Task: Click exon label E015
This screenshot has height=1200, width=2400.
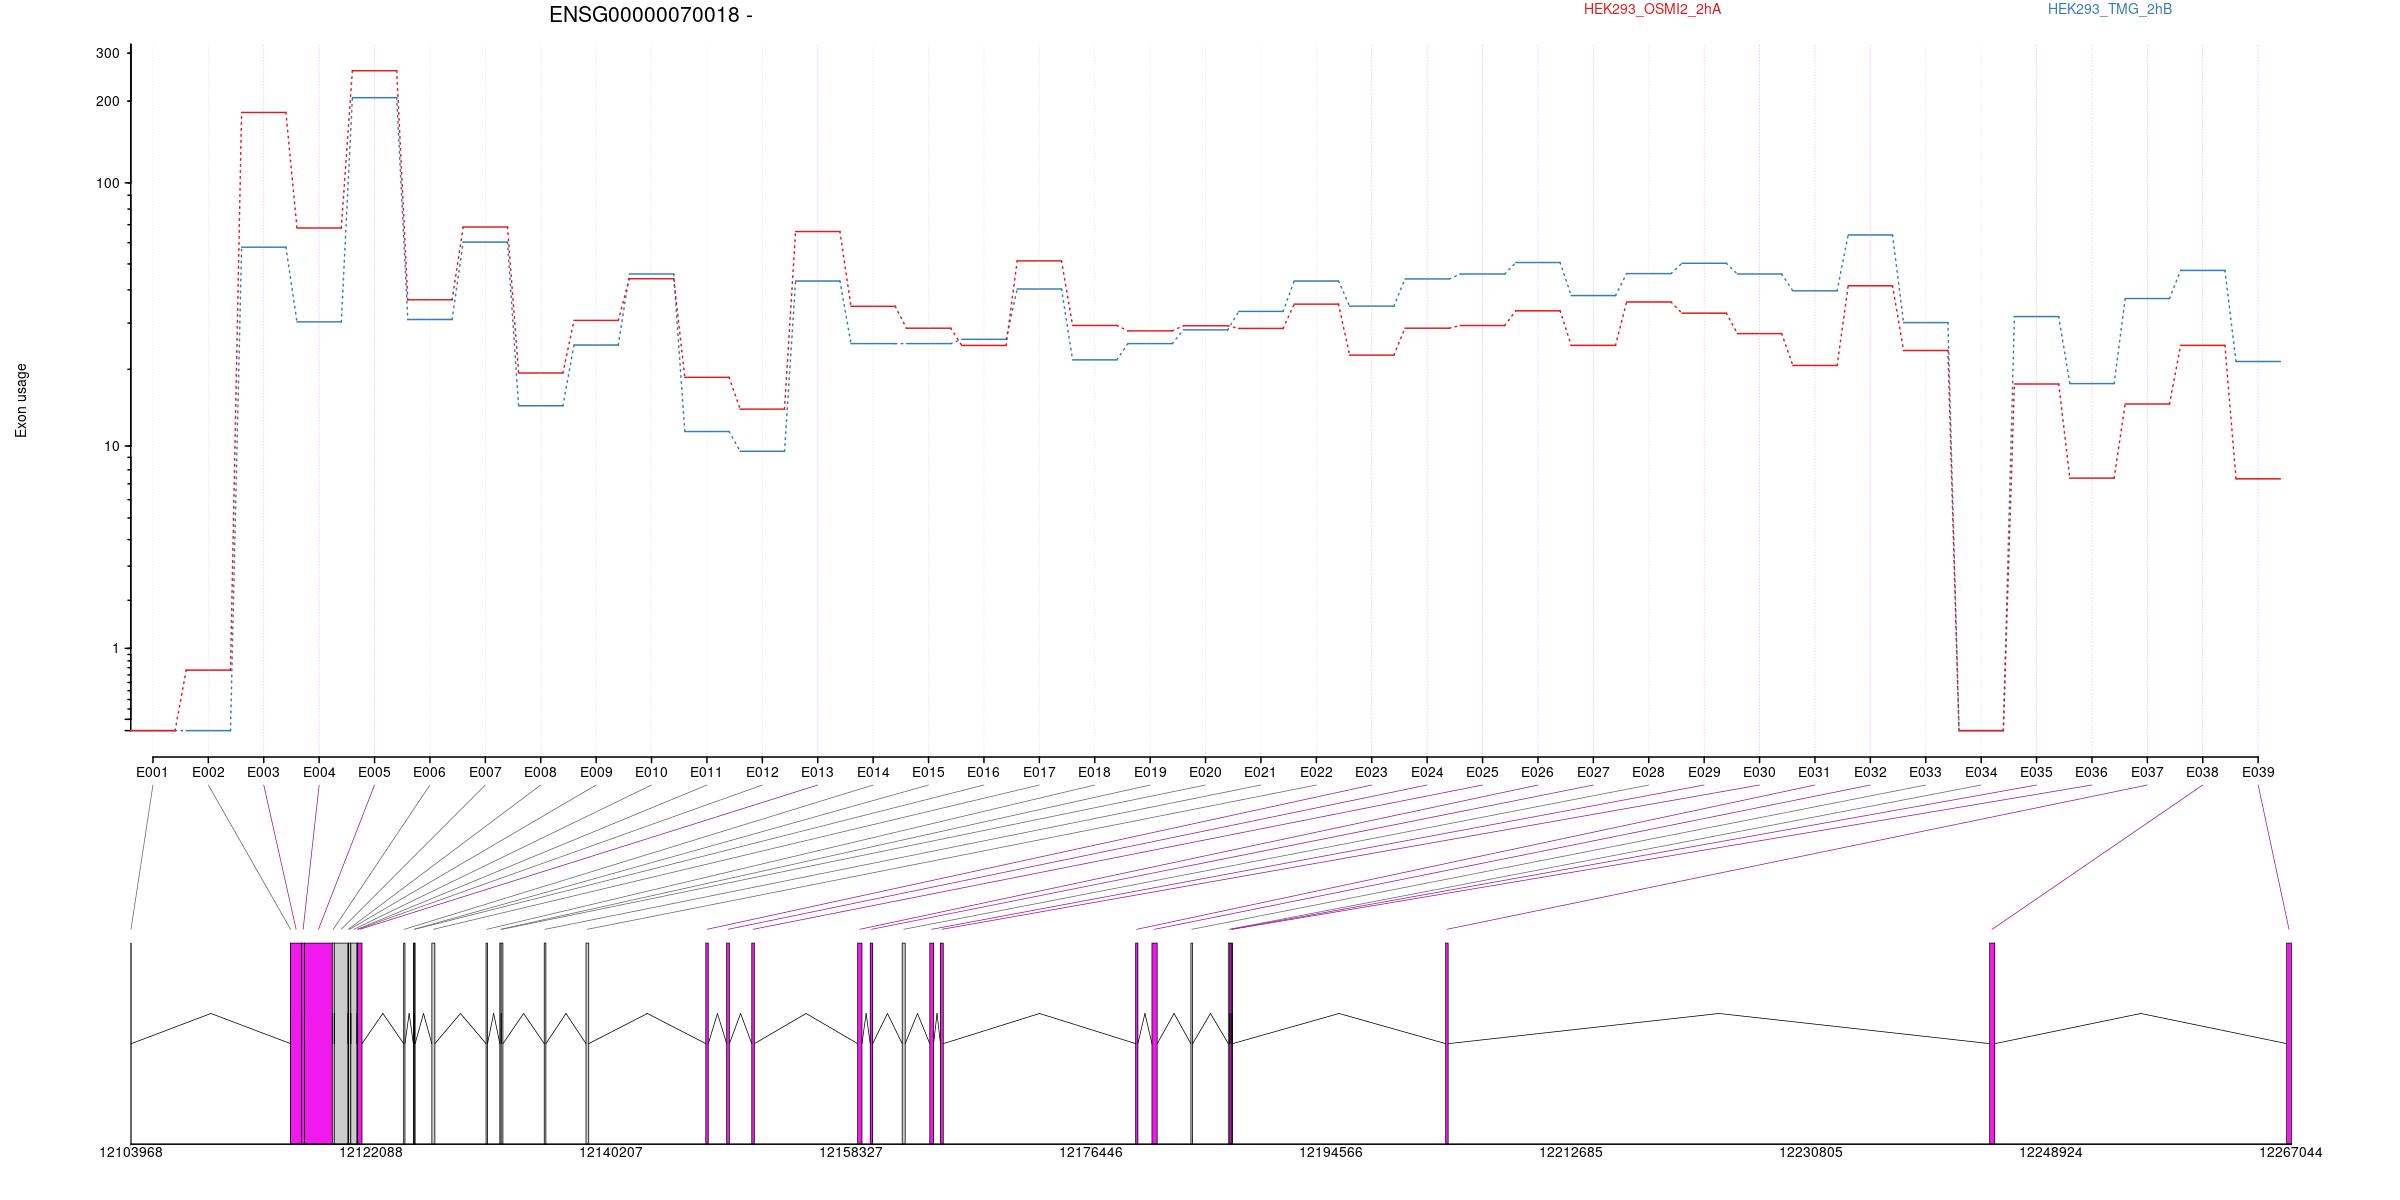Action: [928, 772]
